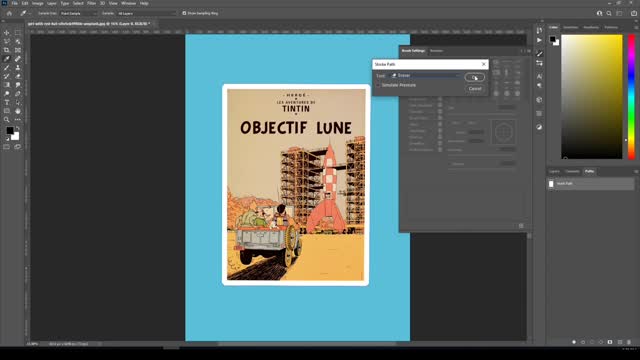Click the Add mask icon in Paths panel

(x=610, y=342)
